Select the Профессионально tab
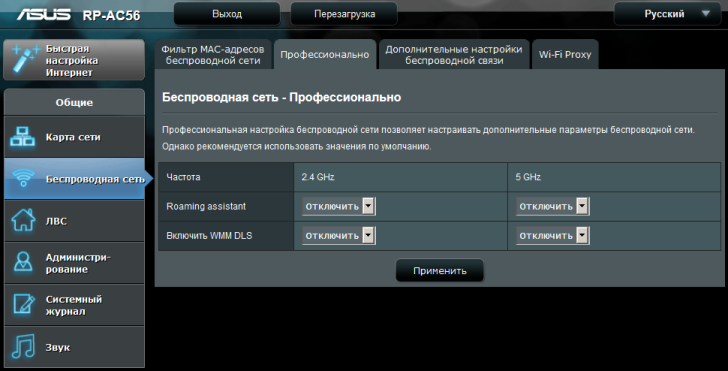728x371 pixels. [x=325, y=55]
